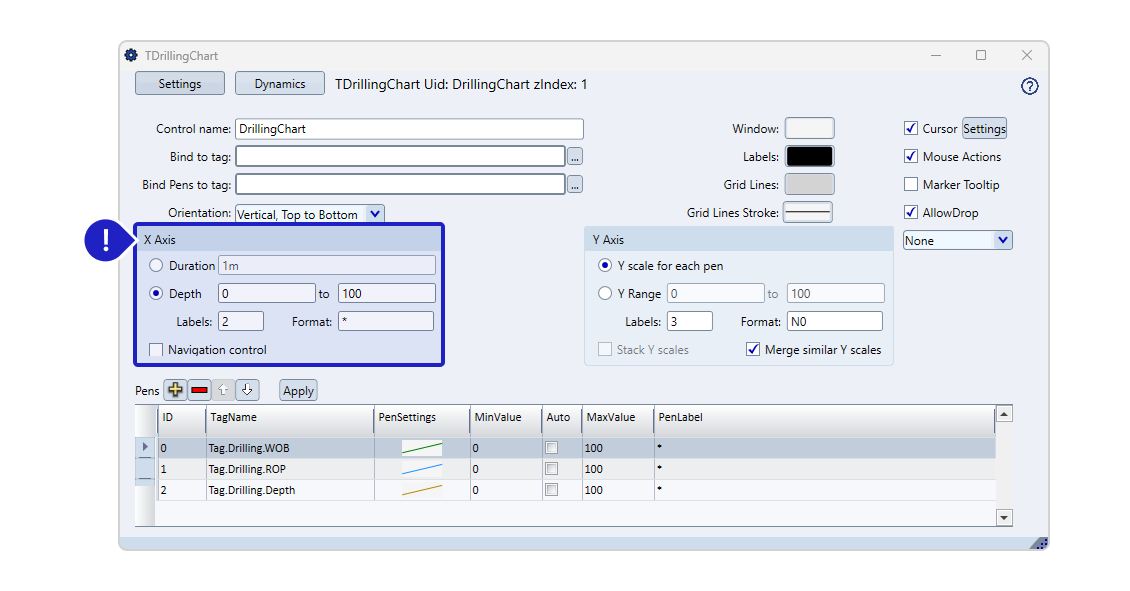The width and height of the screenshot is (1130, 591).
Task: Expand the None dropdown under AllowDrop
Action: (1003, 241)
